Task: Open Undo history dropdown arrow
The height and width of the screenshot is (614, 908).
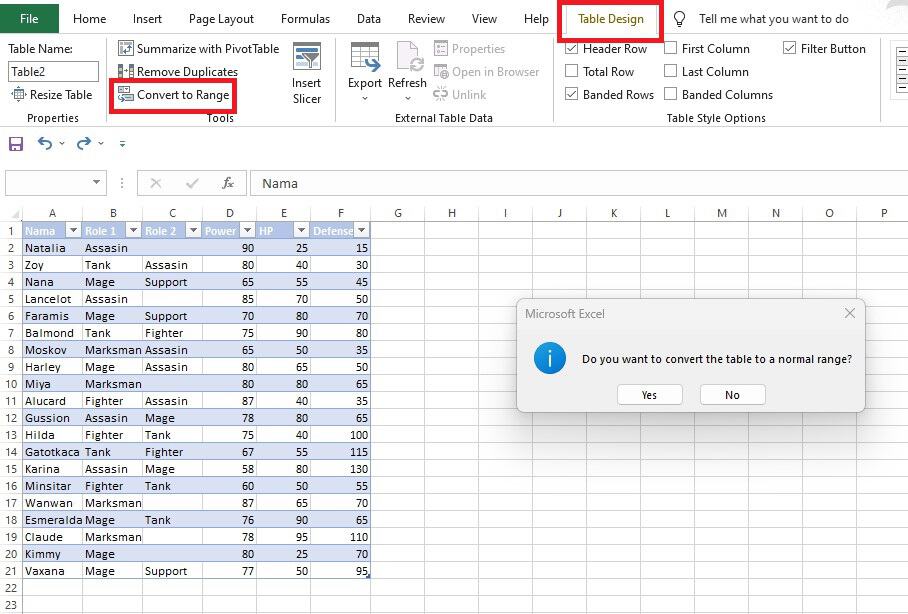Action: pyautogui.click(x=62, y=143)
